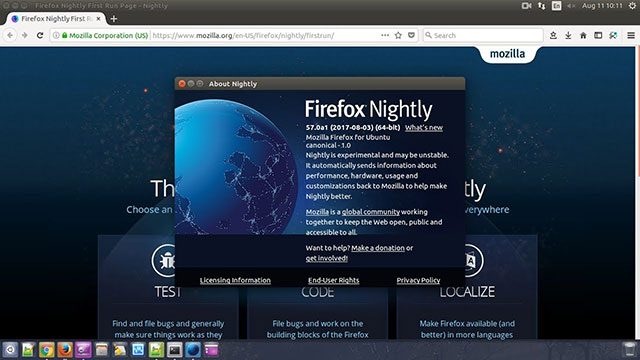Launch Google Chrome from the dock
Viewport: 640px width, 360px height.
pyautogui.click(x=47, y=350)
